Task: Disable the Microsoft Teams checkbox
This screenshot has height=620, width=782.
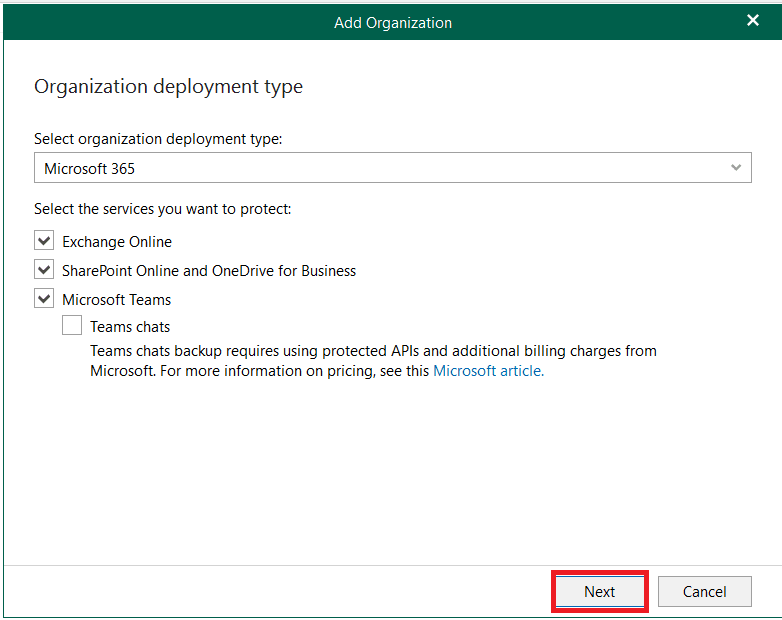Action: pyautogui.click(x=44, y=299)
